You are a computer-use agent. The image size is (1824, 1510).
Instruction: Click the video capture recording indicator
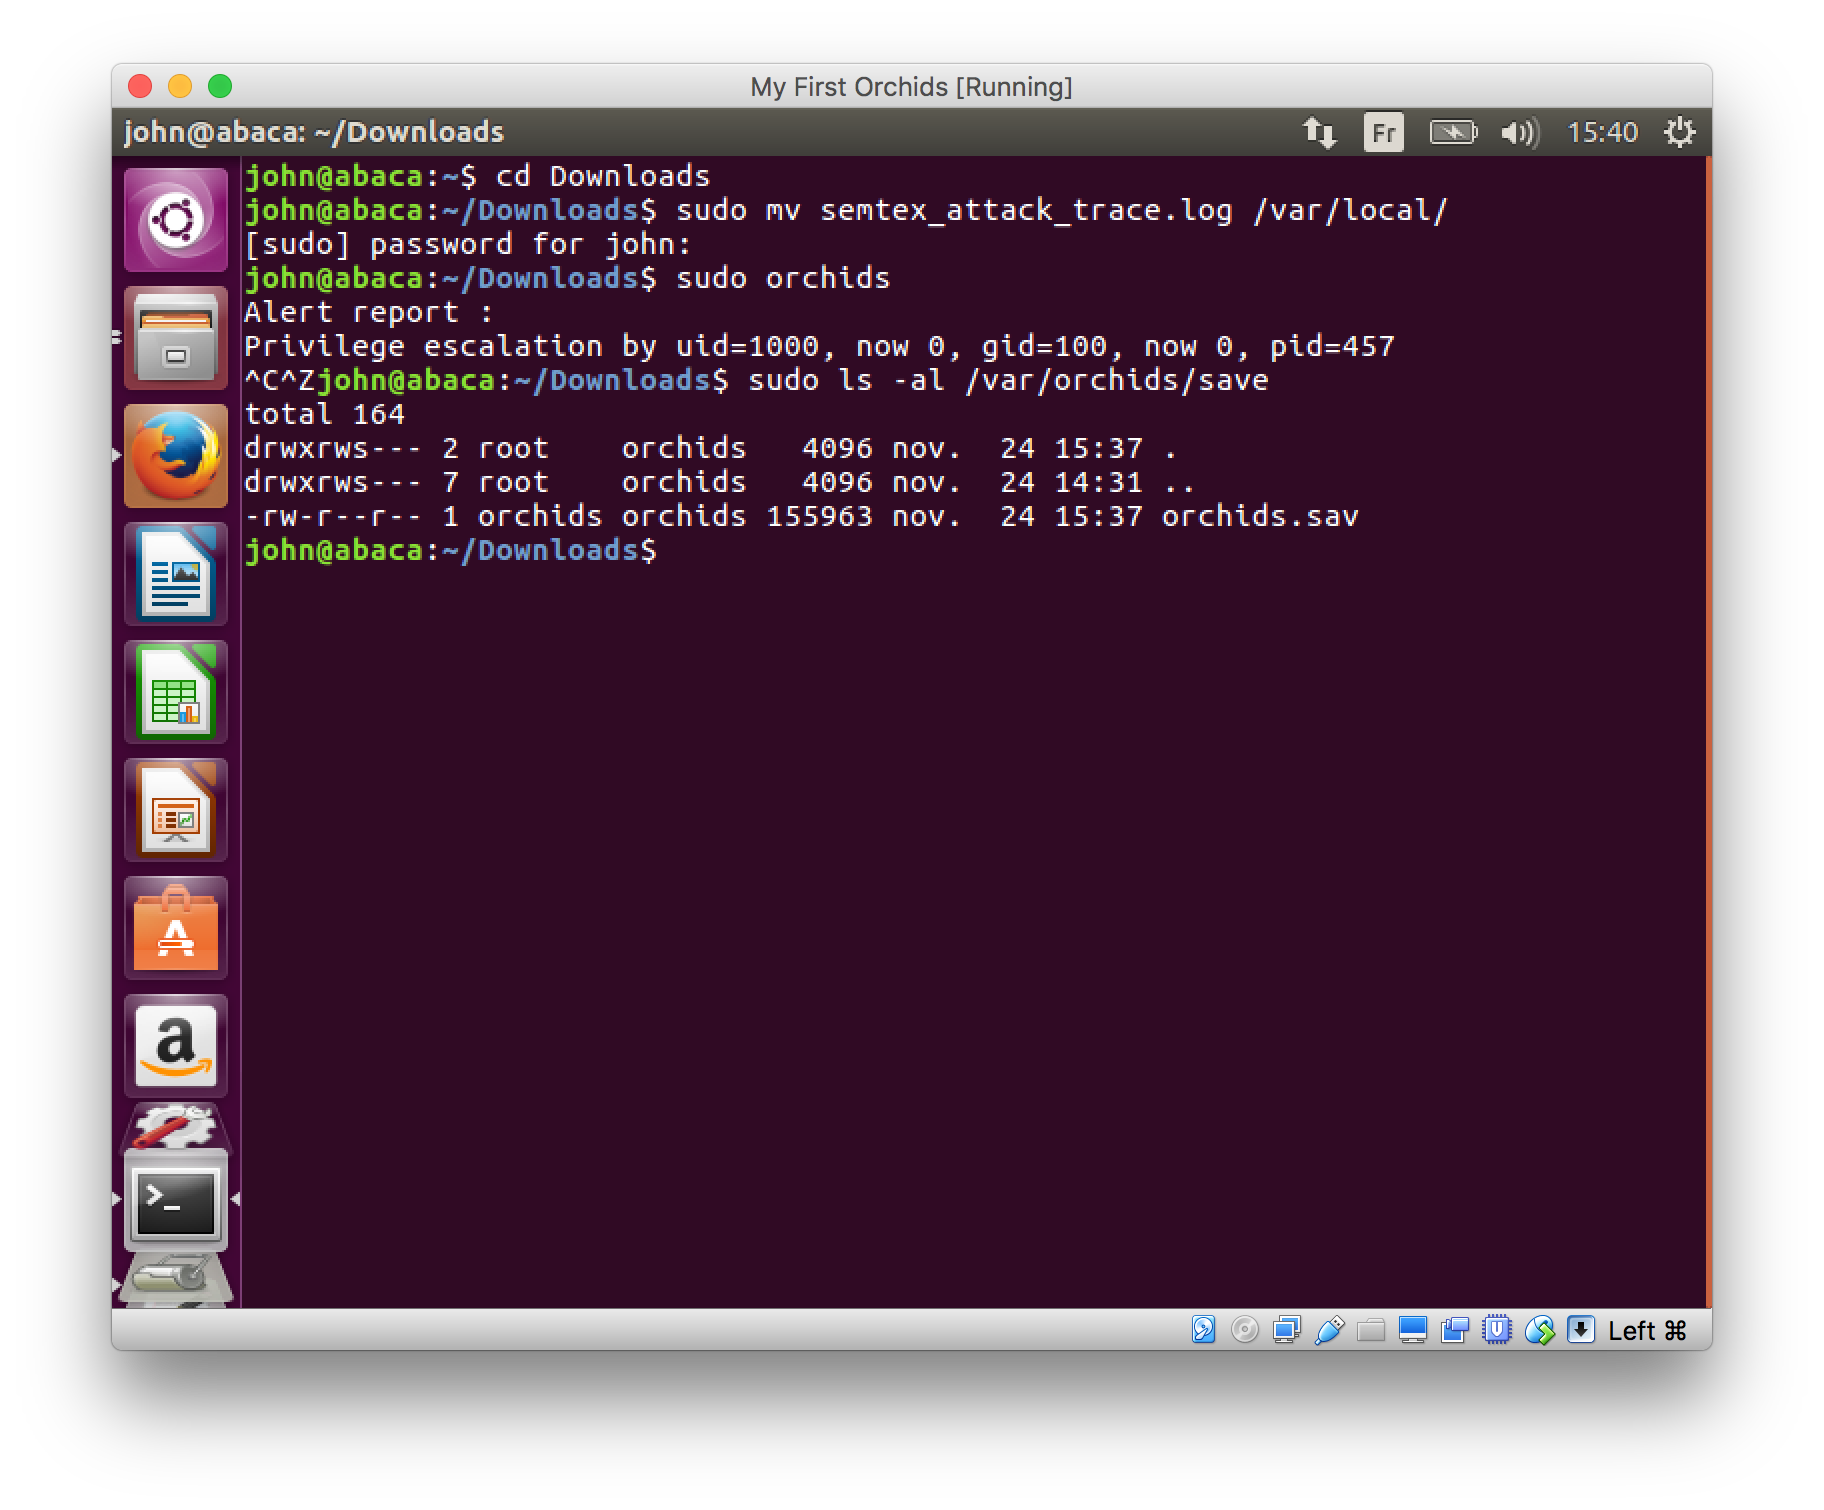click(1455, 1330)
